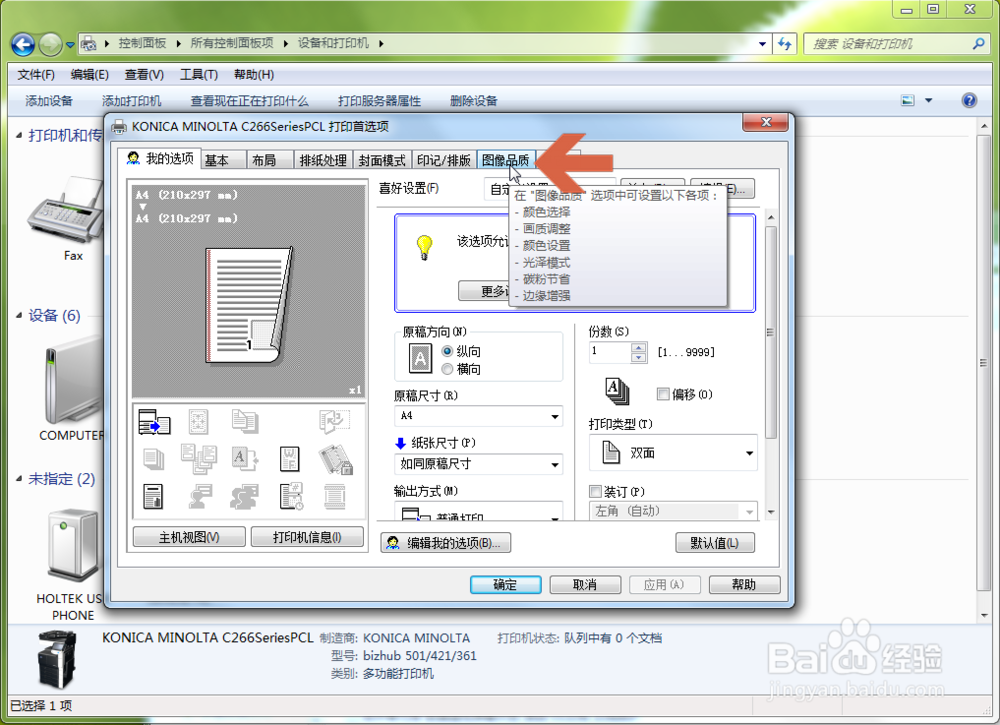Click the 默认值(L) button

tap(715, 543)
